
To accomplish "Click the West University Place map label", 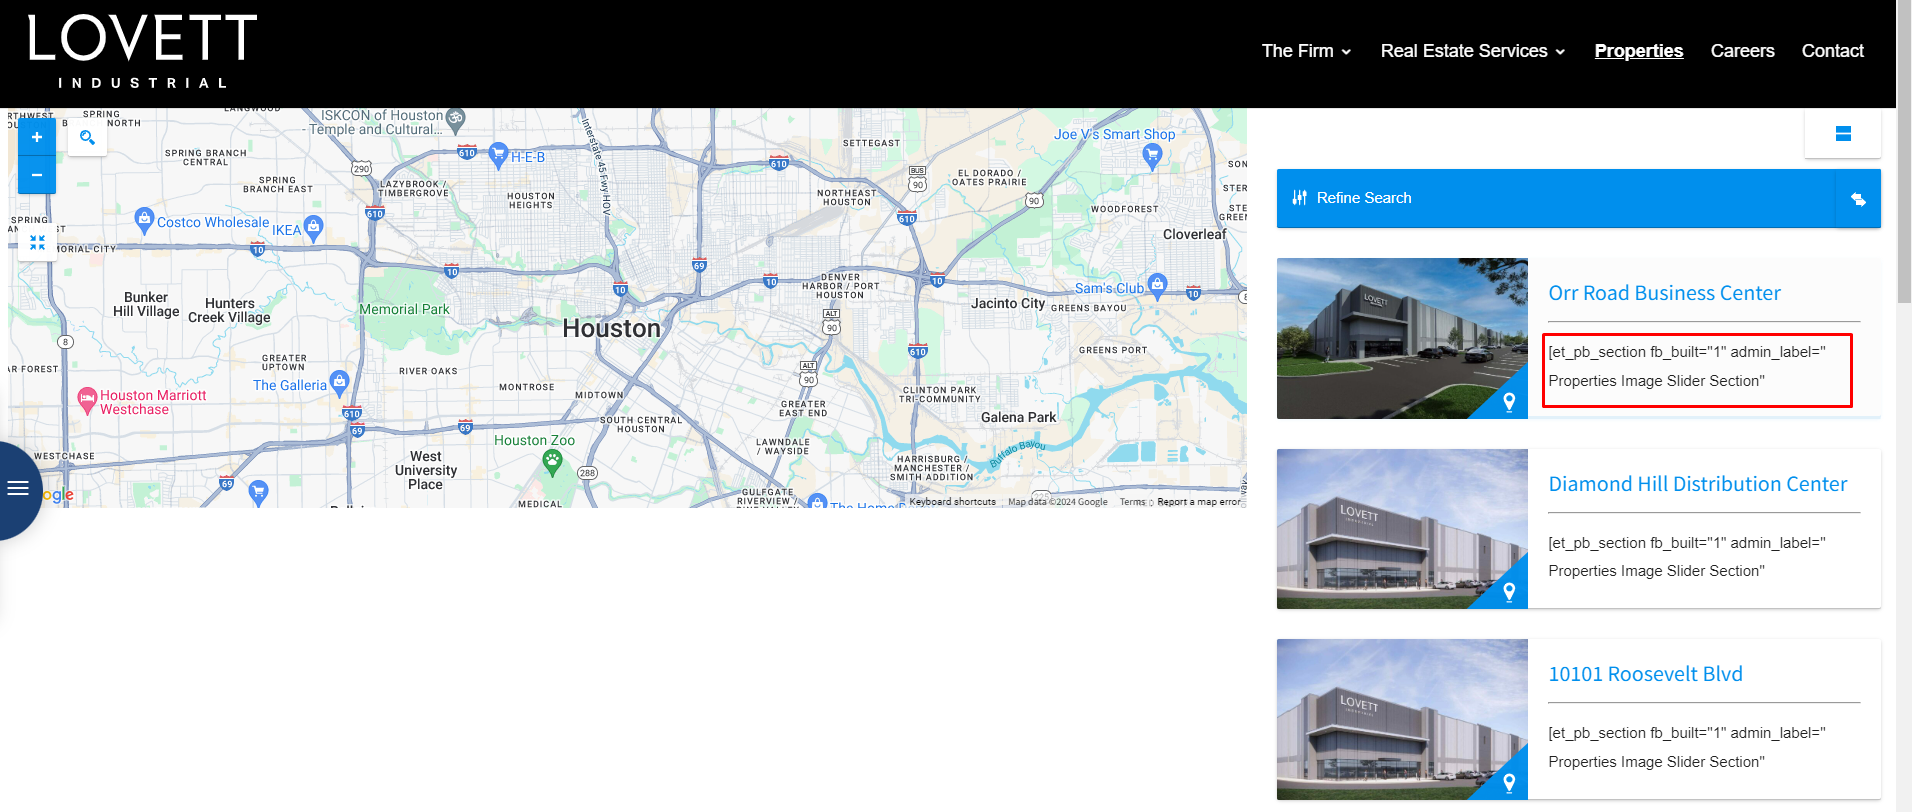I will [426, 471].
